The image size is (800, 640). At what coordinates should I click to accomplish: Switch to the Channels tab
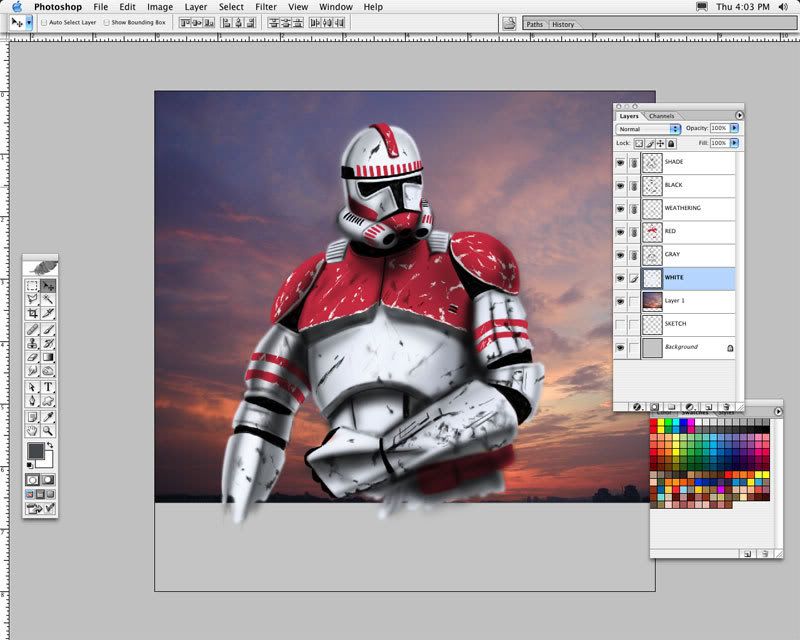tap(662, 116)
